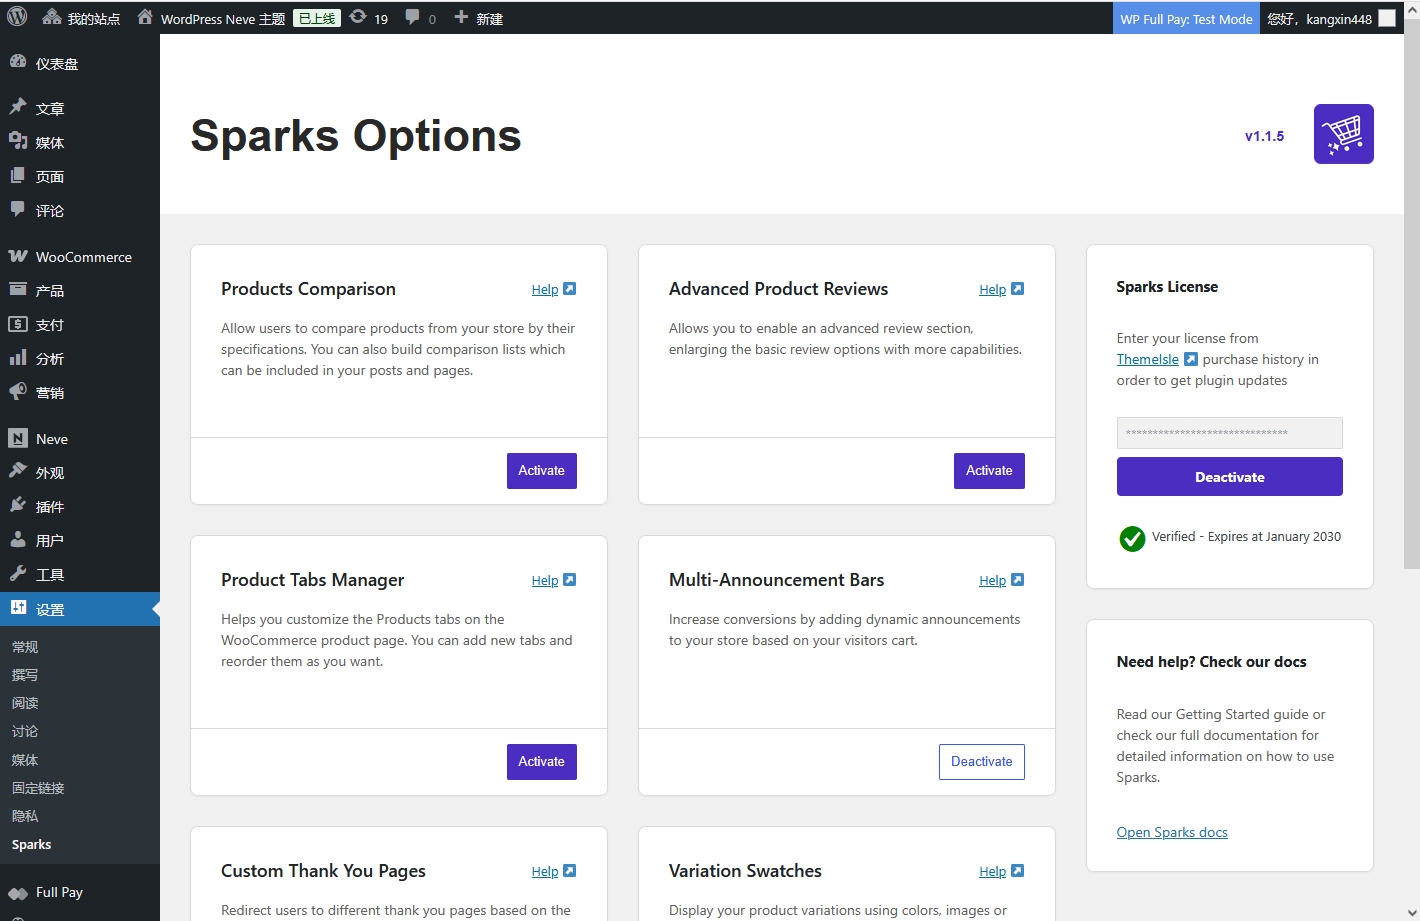This screenshot has width=1420, height=921.
Task: Click the v1.1.5 version label
Action: [1264, 136]
